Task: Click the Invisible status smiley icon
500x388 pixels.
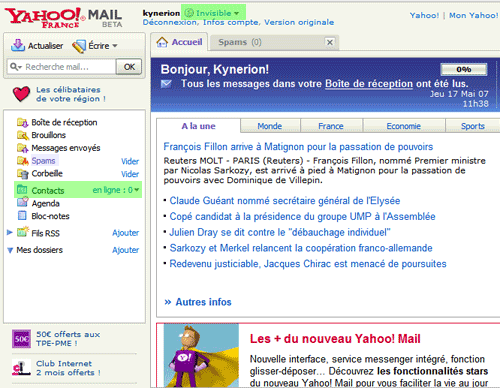Action: 189,13
